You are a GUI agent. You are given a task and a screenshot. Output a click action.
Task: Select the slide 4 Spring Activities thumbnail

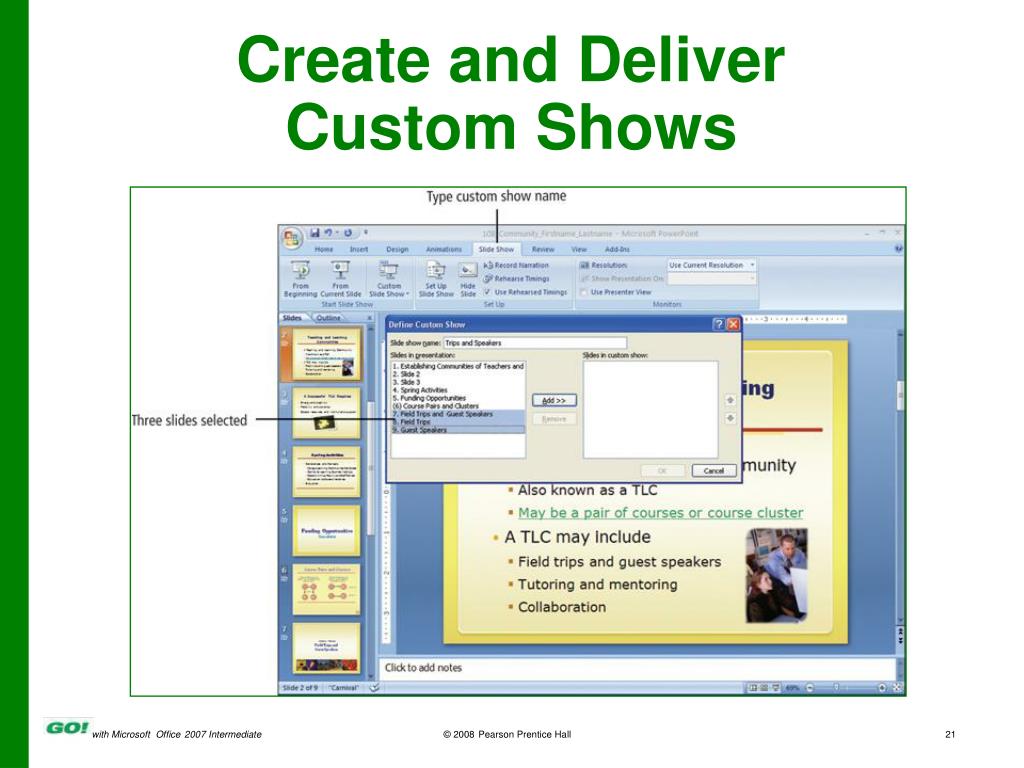pos(327,472)
